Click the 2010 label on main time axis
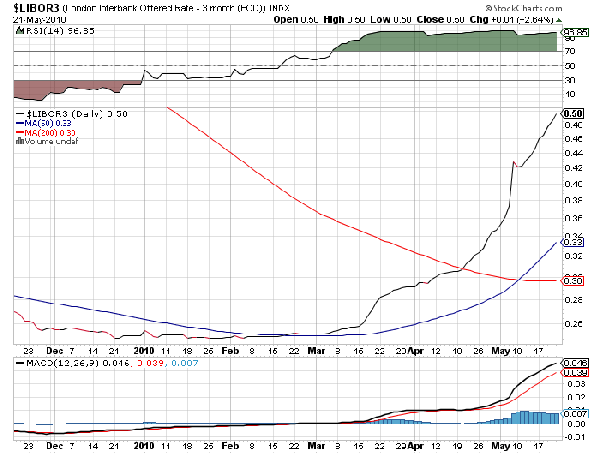 click(x=145, y=350)
